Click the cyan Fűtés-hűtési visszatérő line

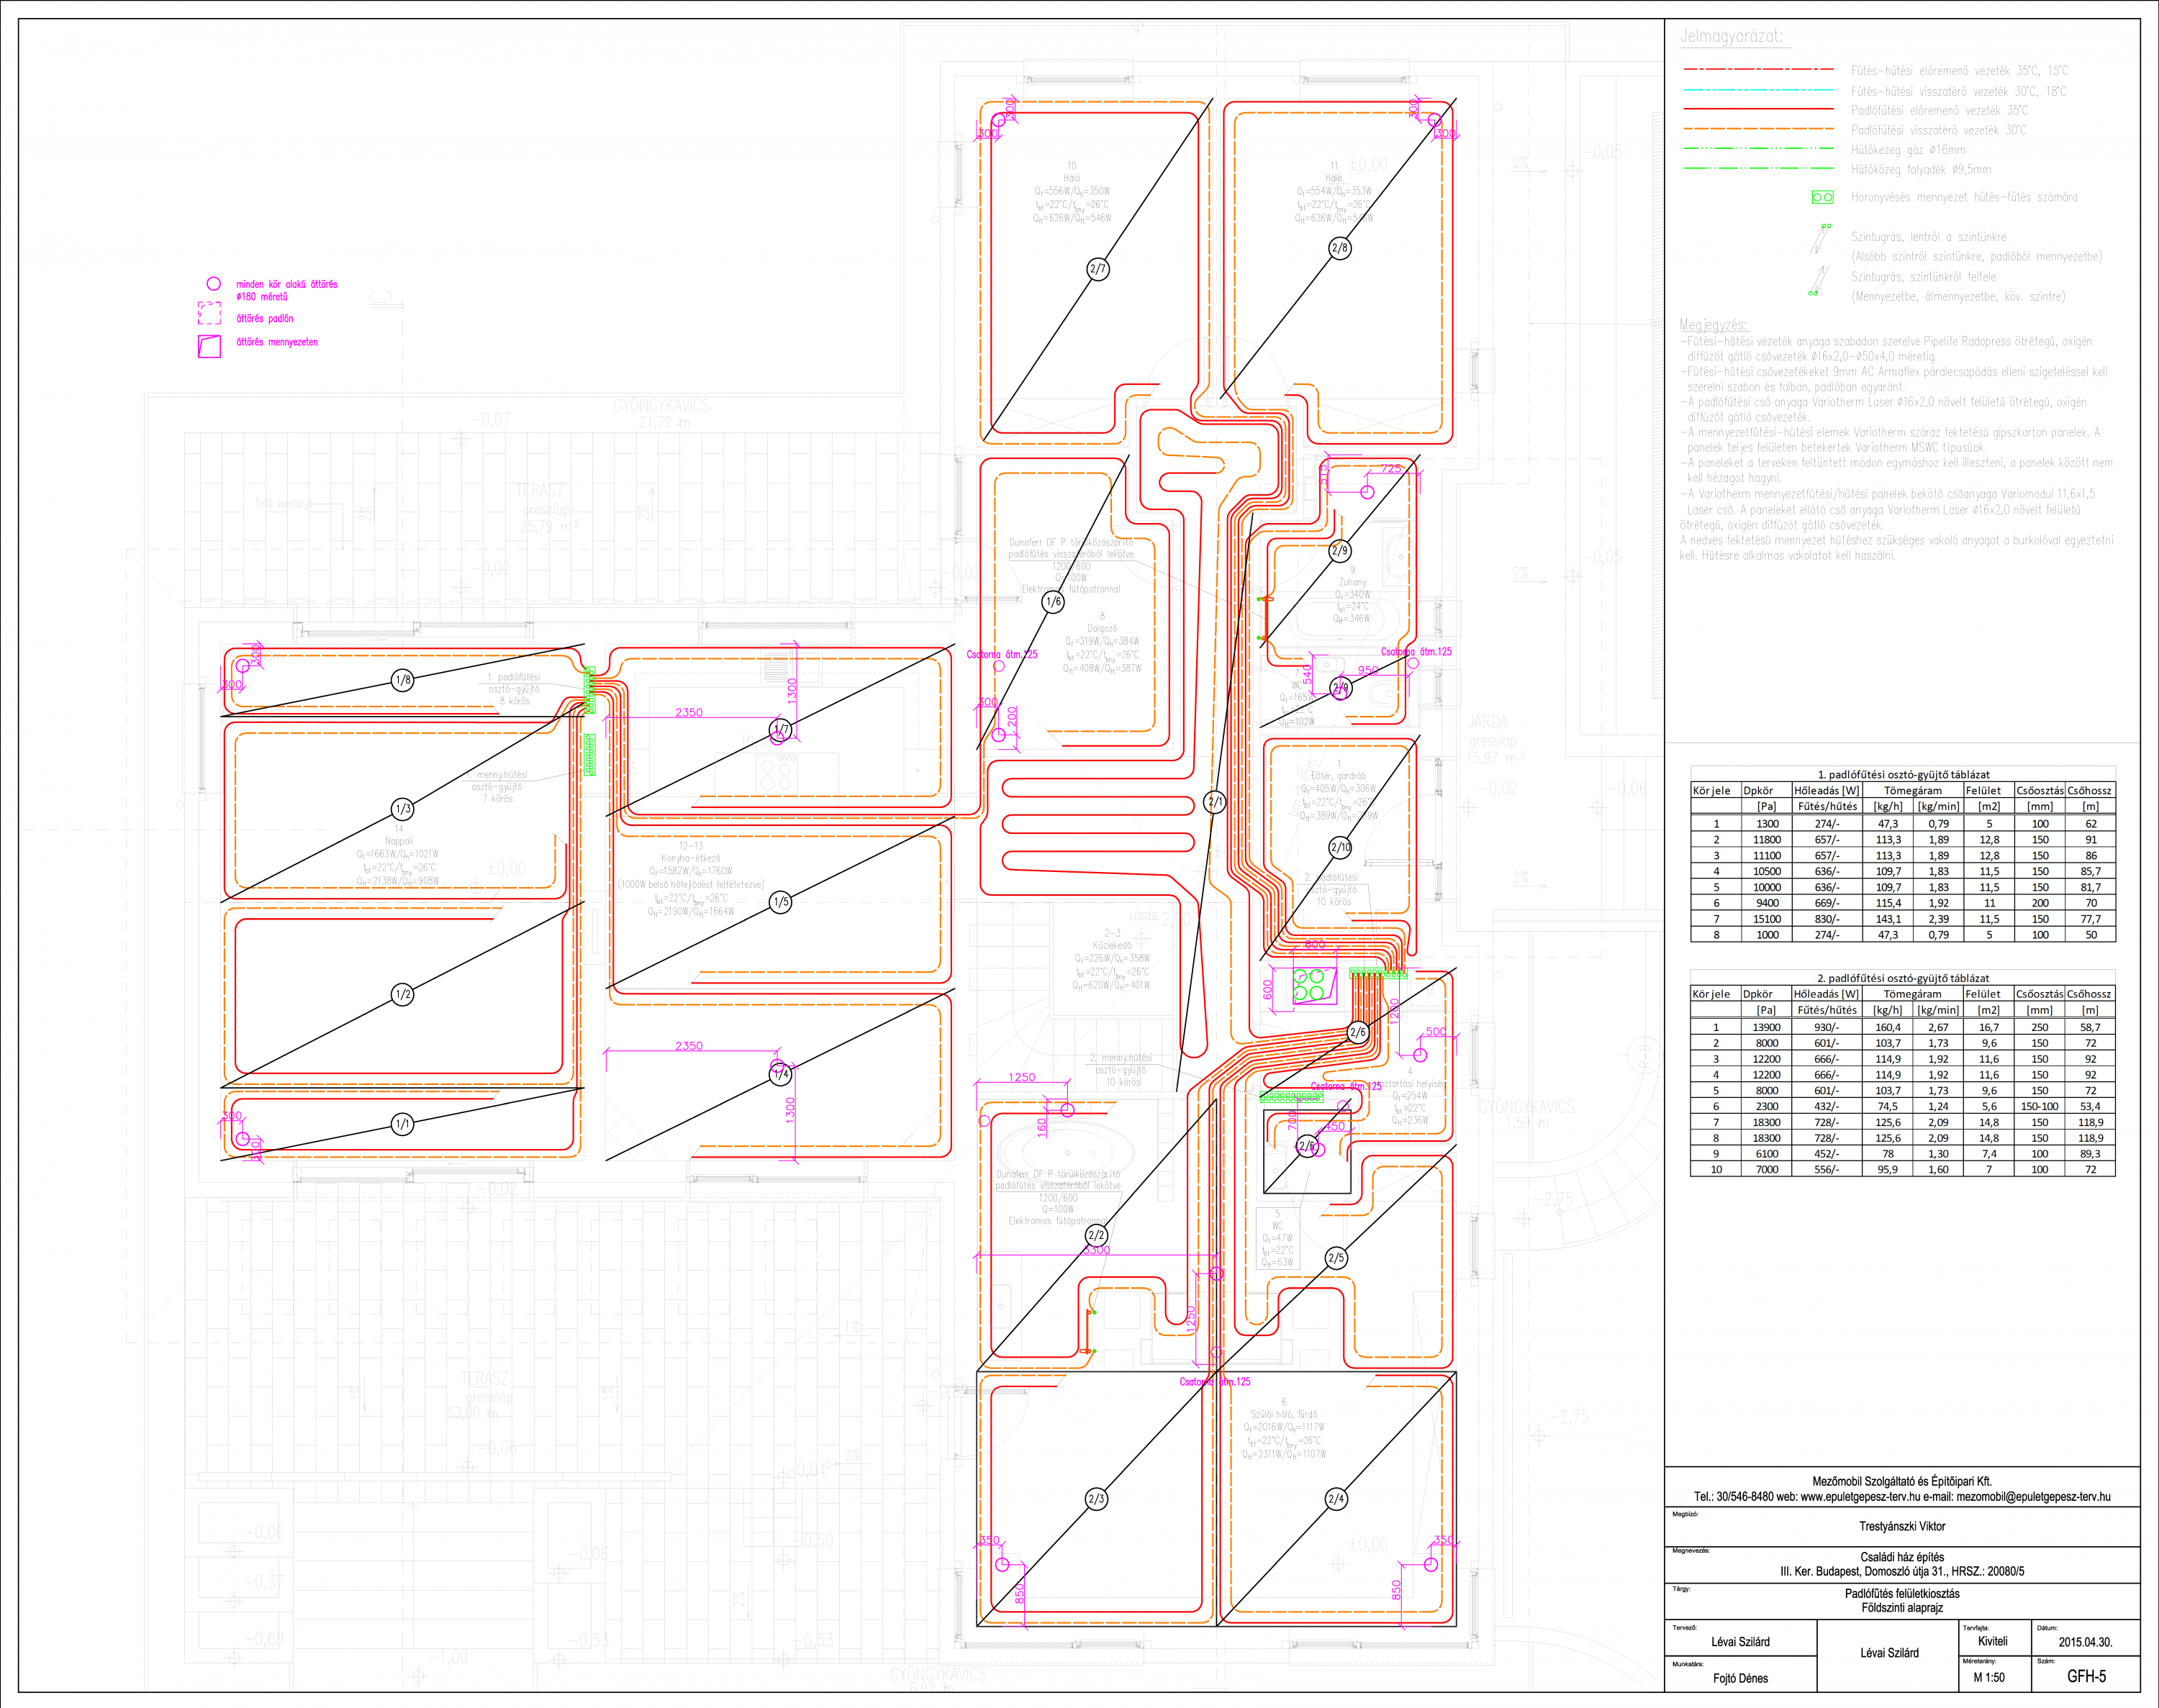[x=1758, y=90]
